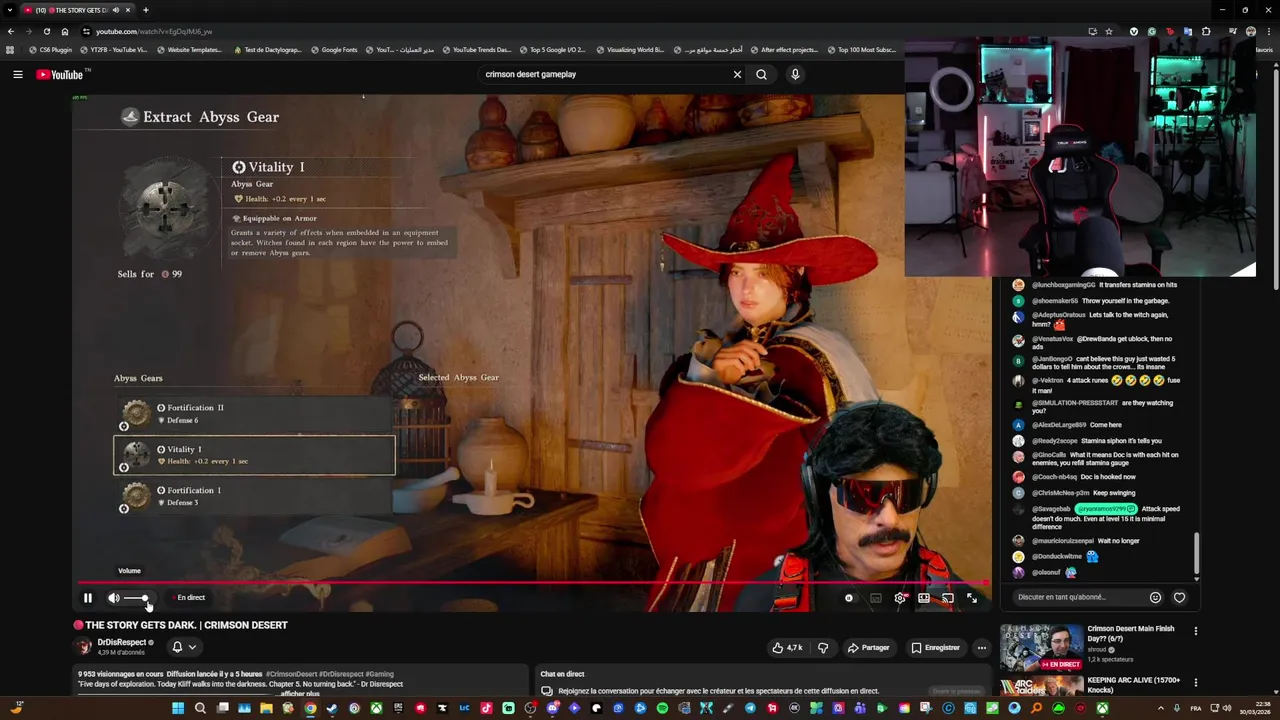Switch to theater mode
This screenshot has width=1280, height=720.
click(x=924, y=598)
